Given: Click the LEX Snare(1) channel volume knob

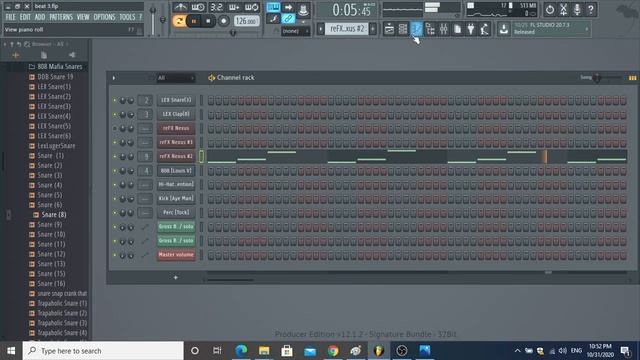Looking at the screenshot, I should pos(131,100).
